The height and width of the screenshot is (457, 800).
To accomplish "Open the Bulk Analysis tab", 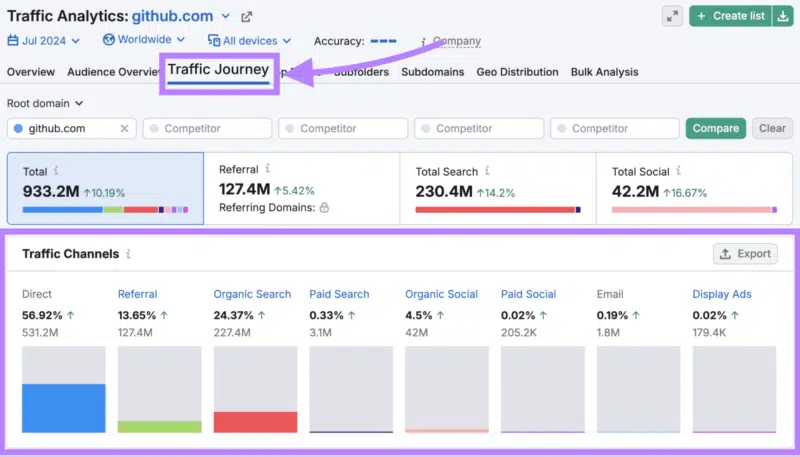I will 605,72.
